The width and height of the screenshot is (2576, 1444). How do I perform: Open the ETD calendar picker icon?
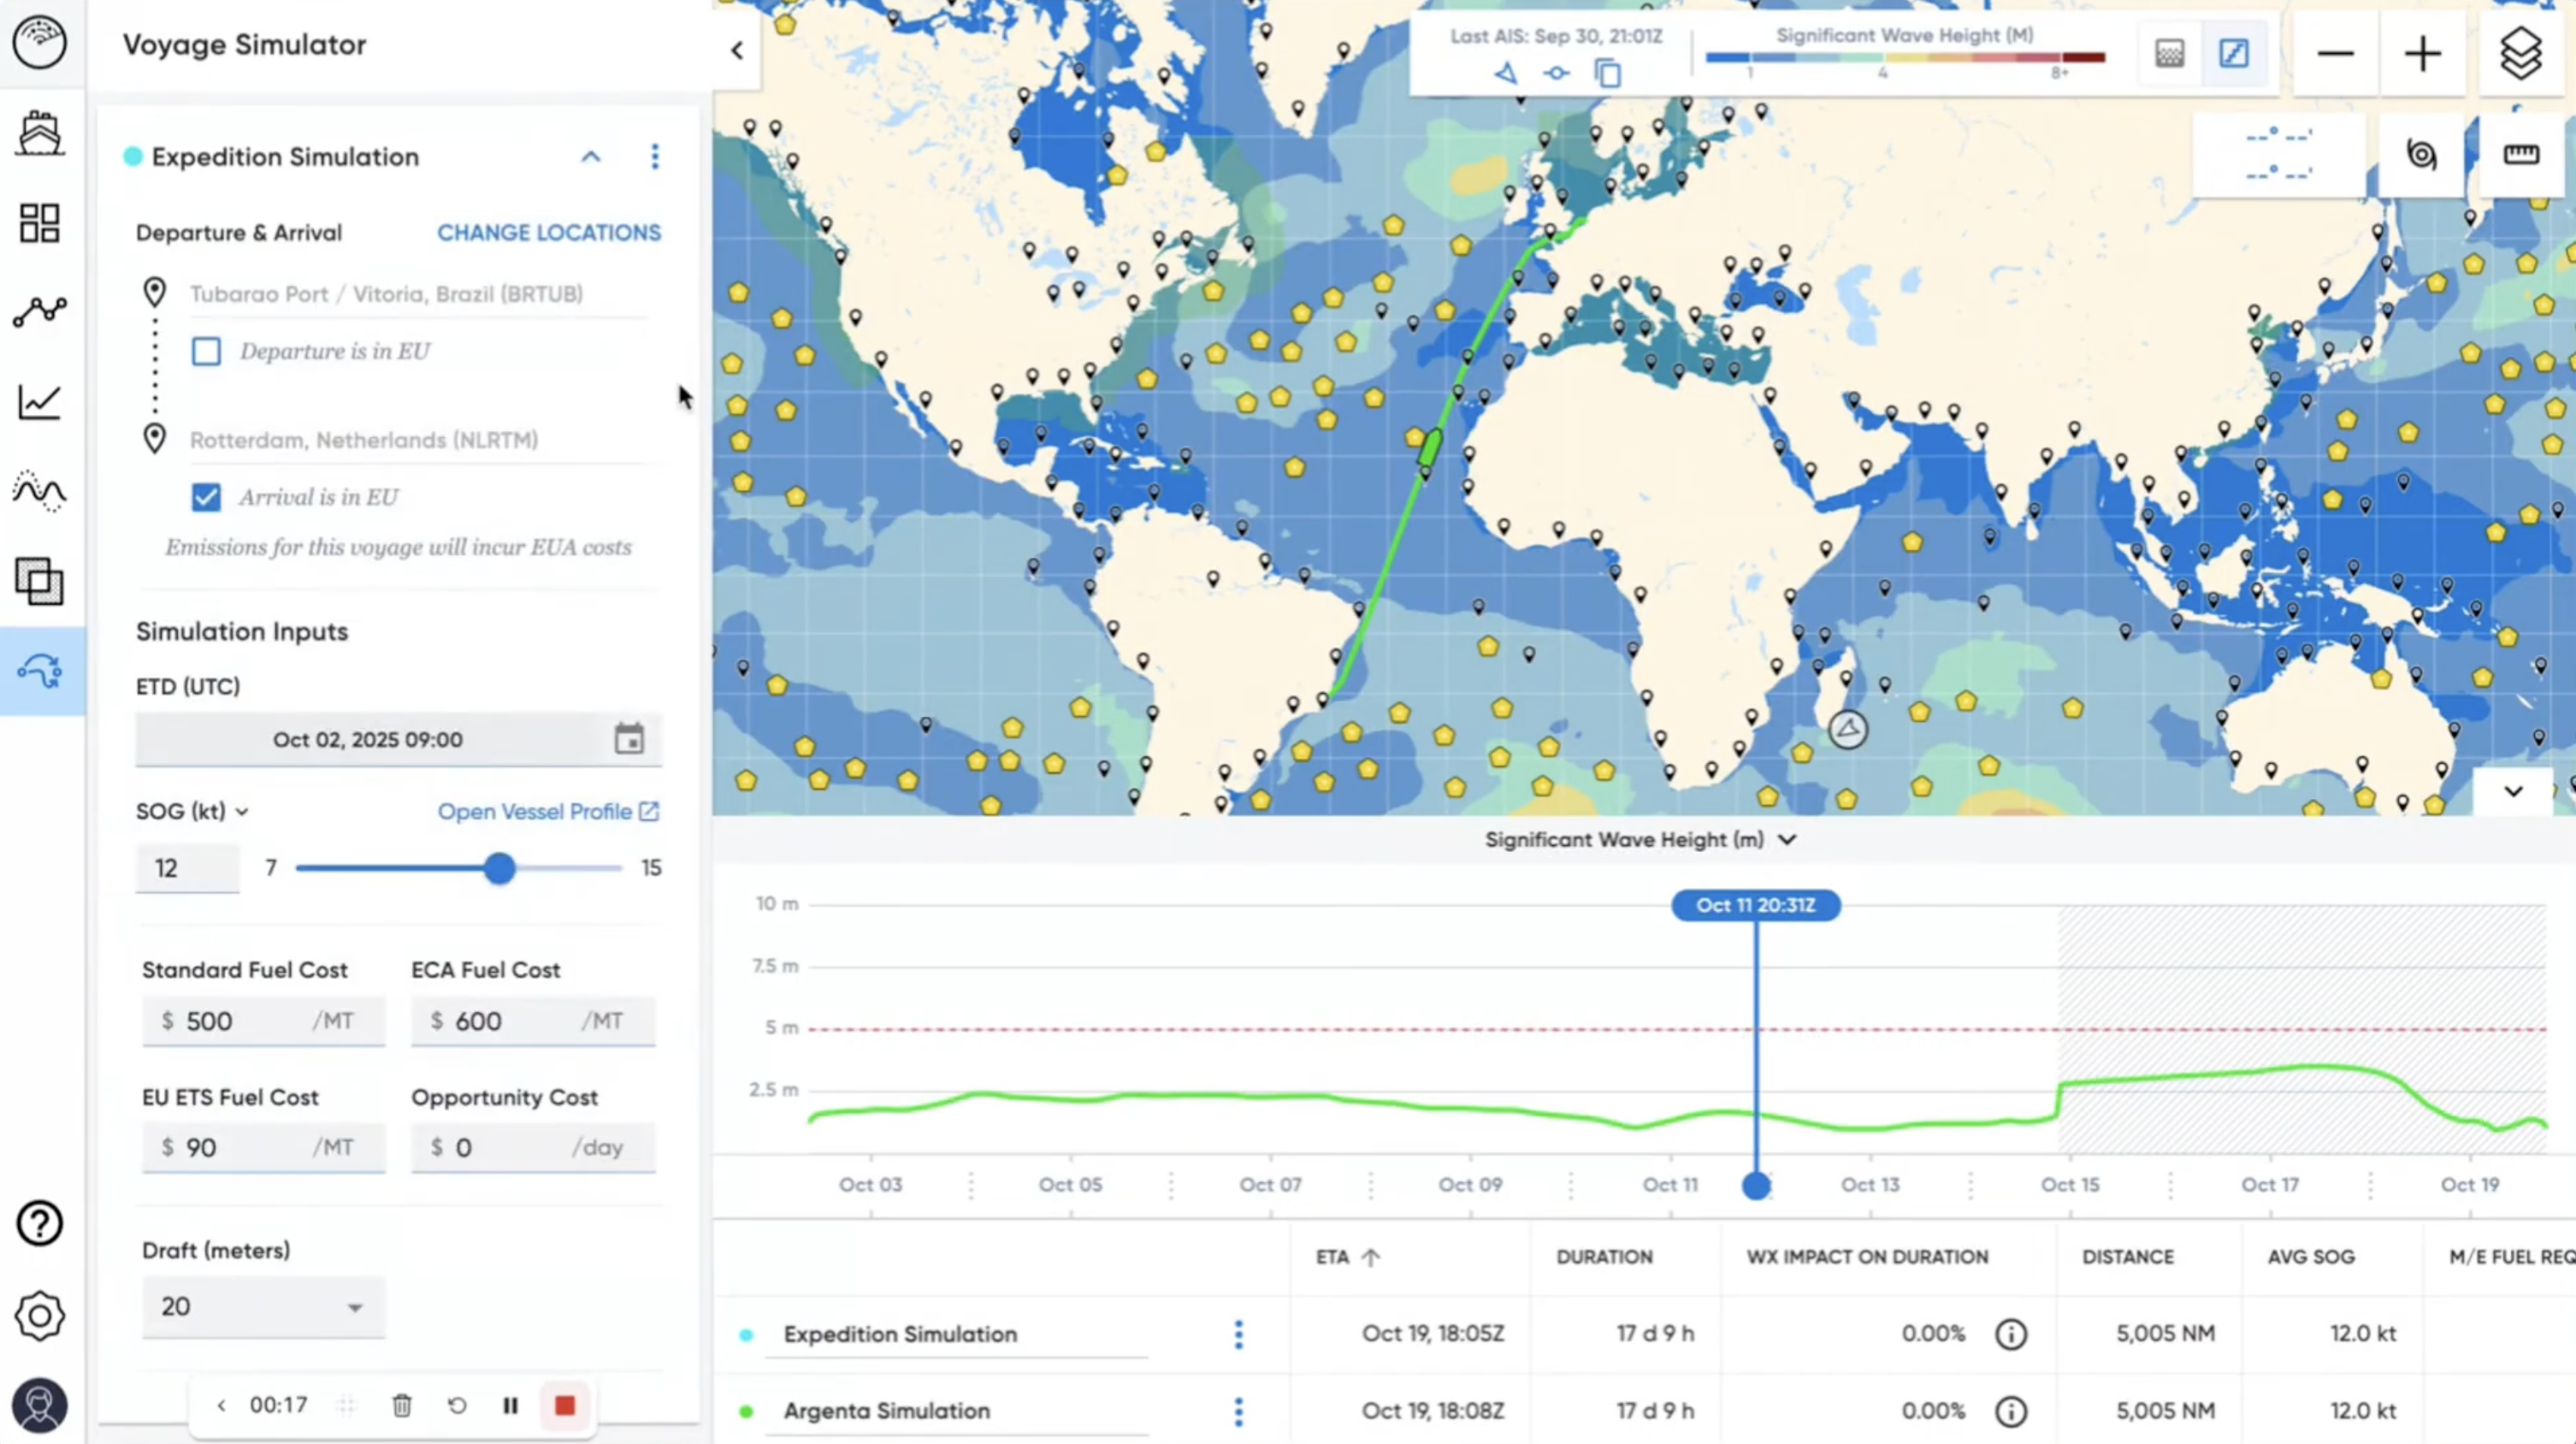coord(629,739)
